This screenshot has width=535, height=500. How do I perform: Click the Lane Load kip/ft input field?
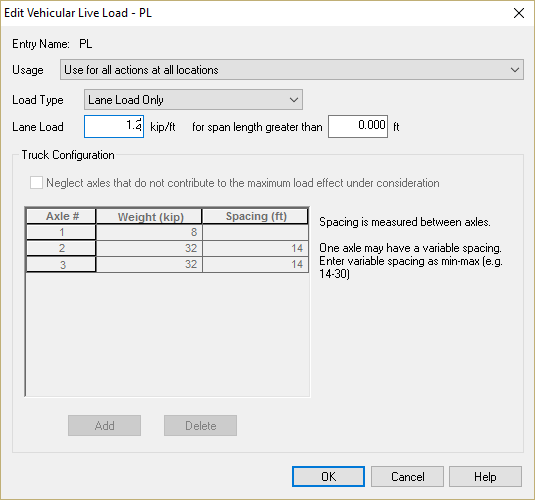click(114, 126)
